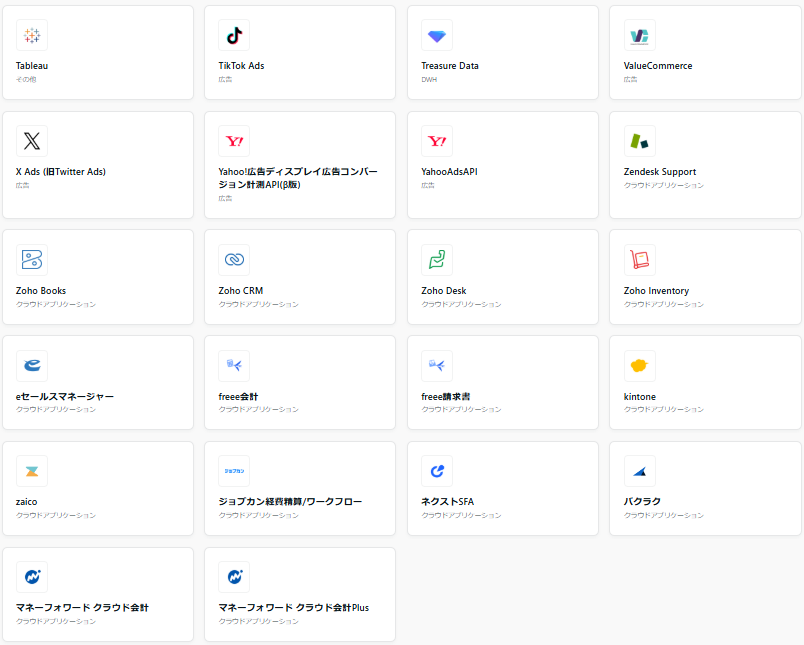Click the eセールスマネージャー title text

(x=65, y=396)
